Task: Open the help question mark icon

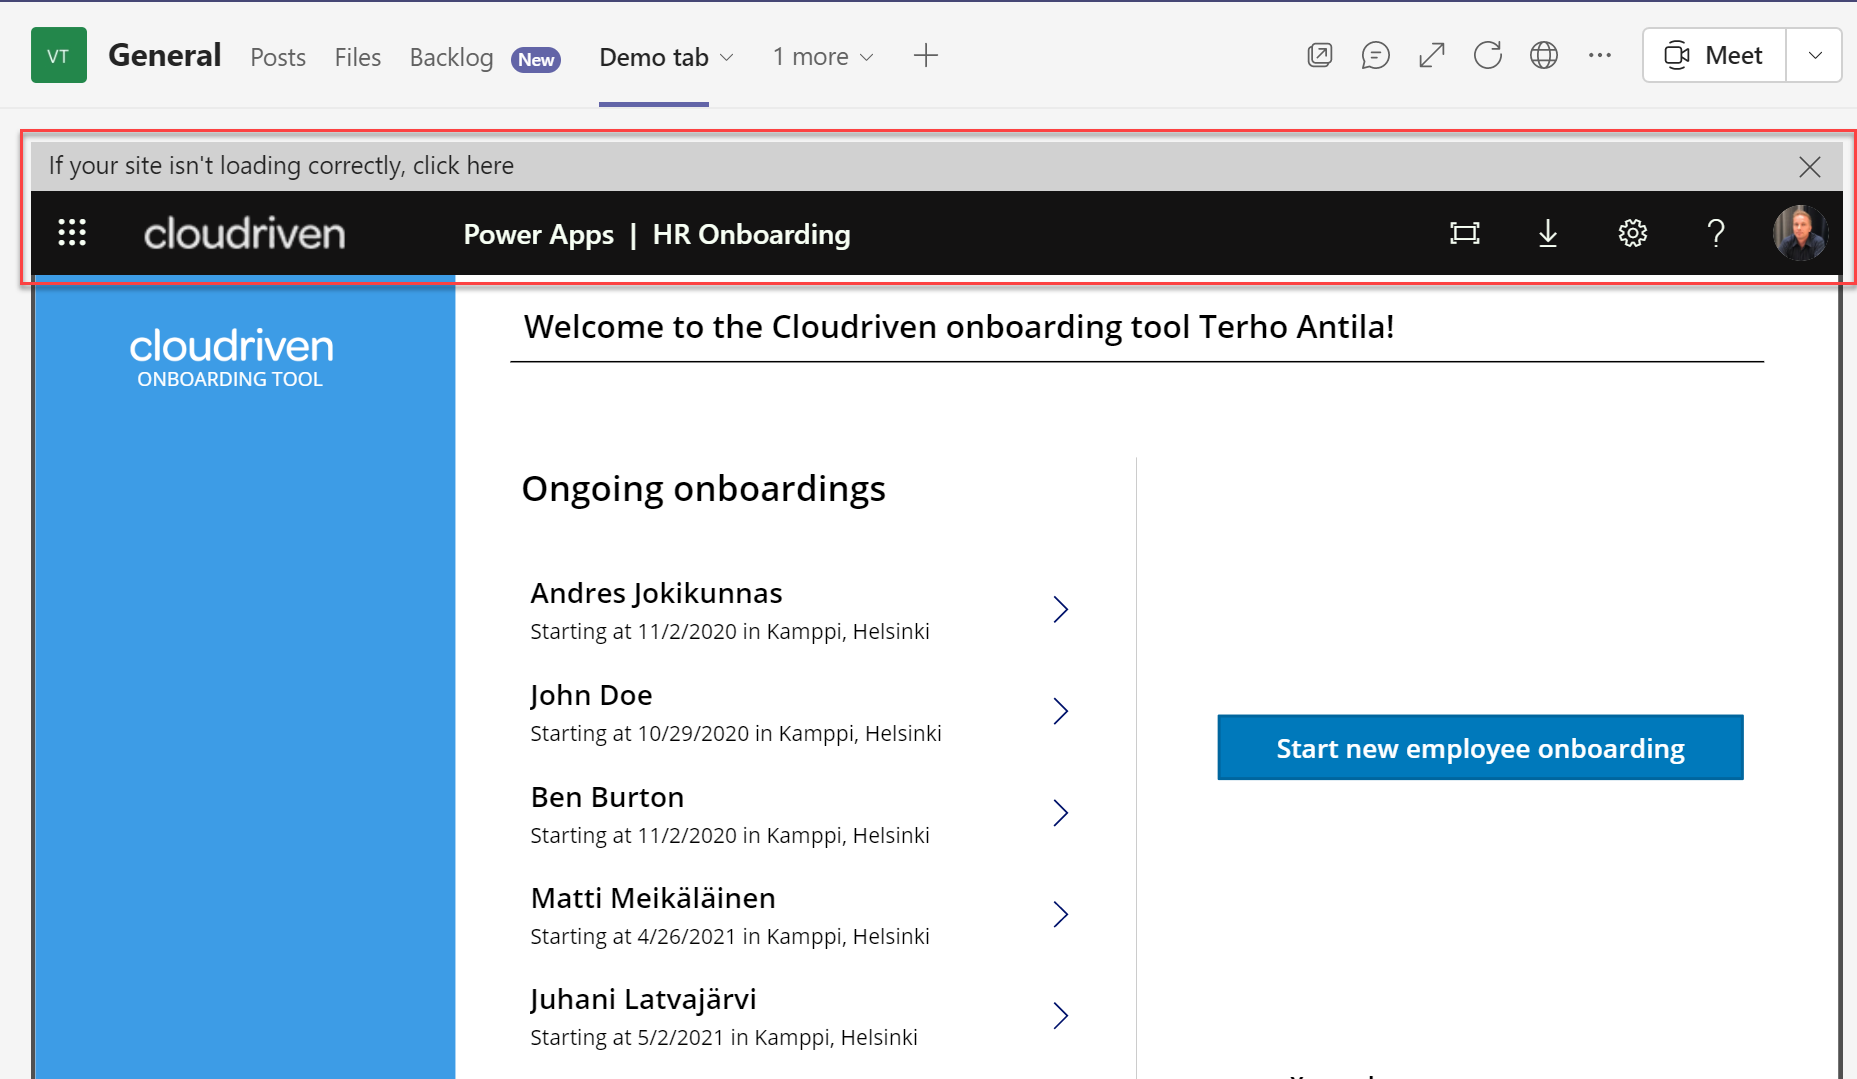Action: tap(1716, 233)
